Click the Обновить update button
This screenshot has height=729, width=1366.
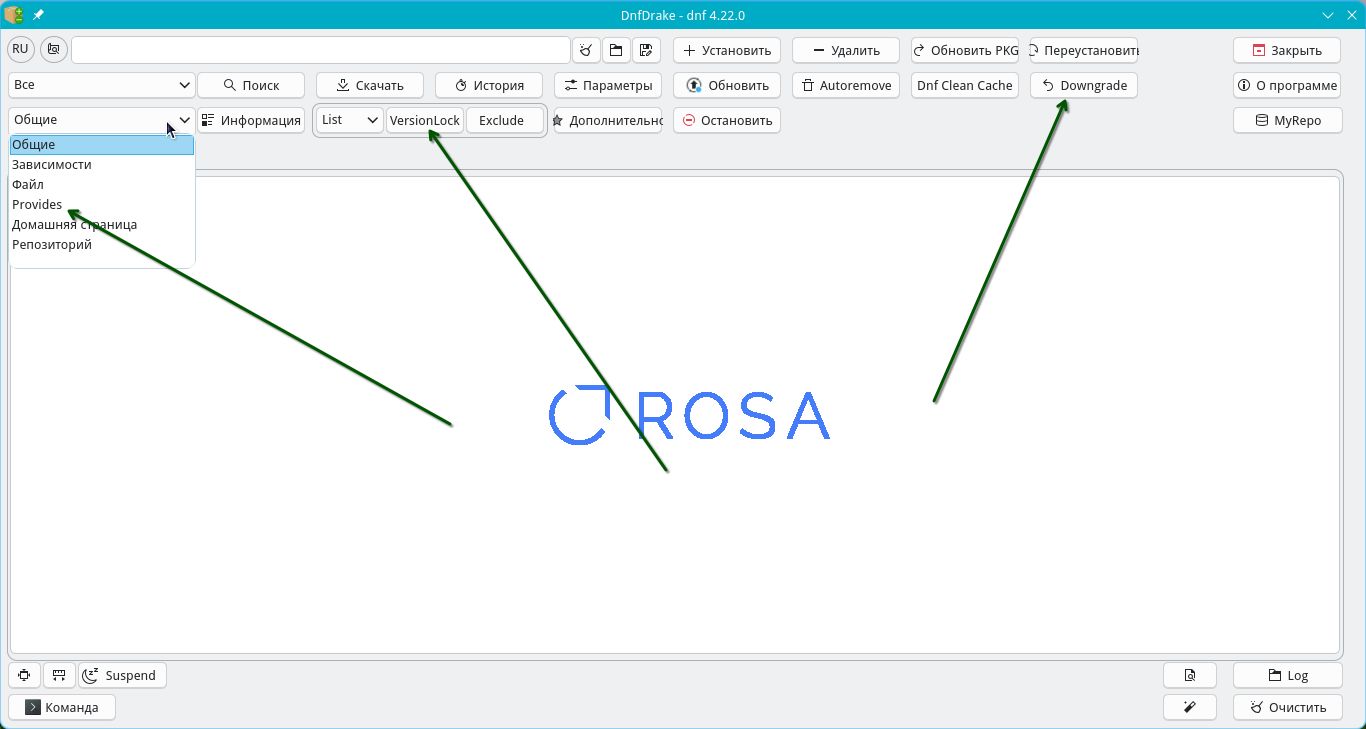[727, 85]
